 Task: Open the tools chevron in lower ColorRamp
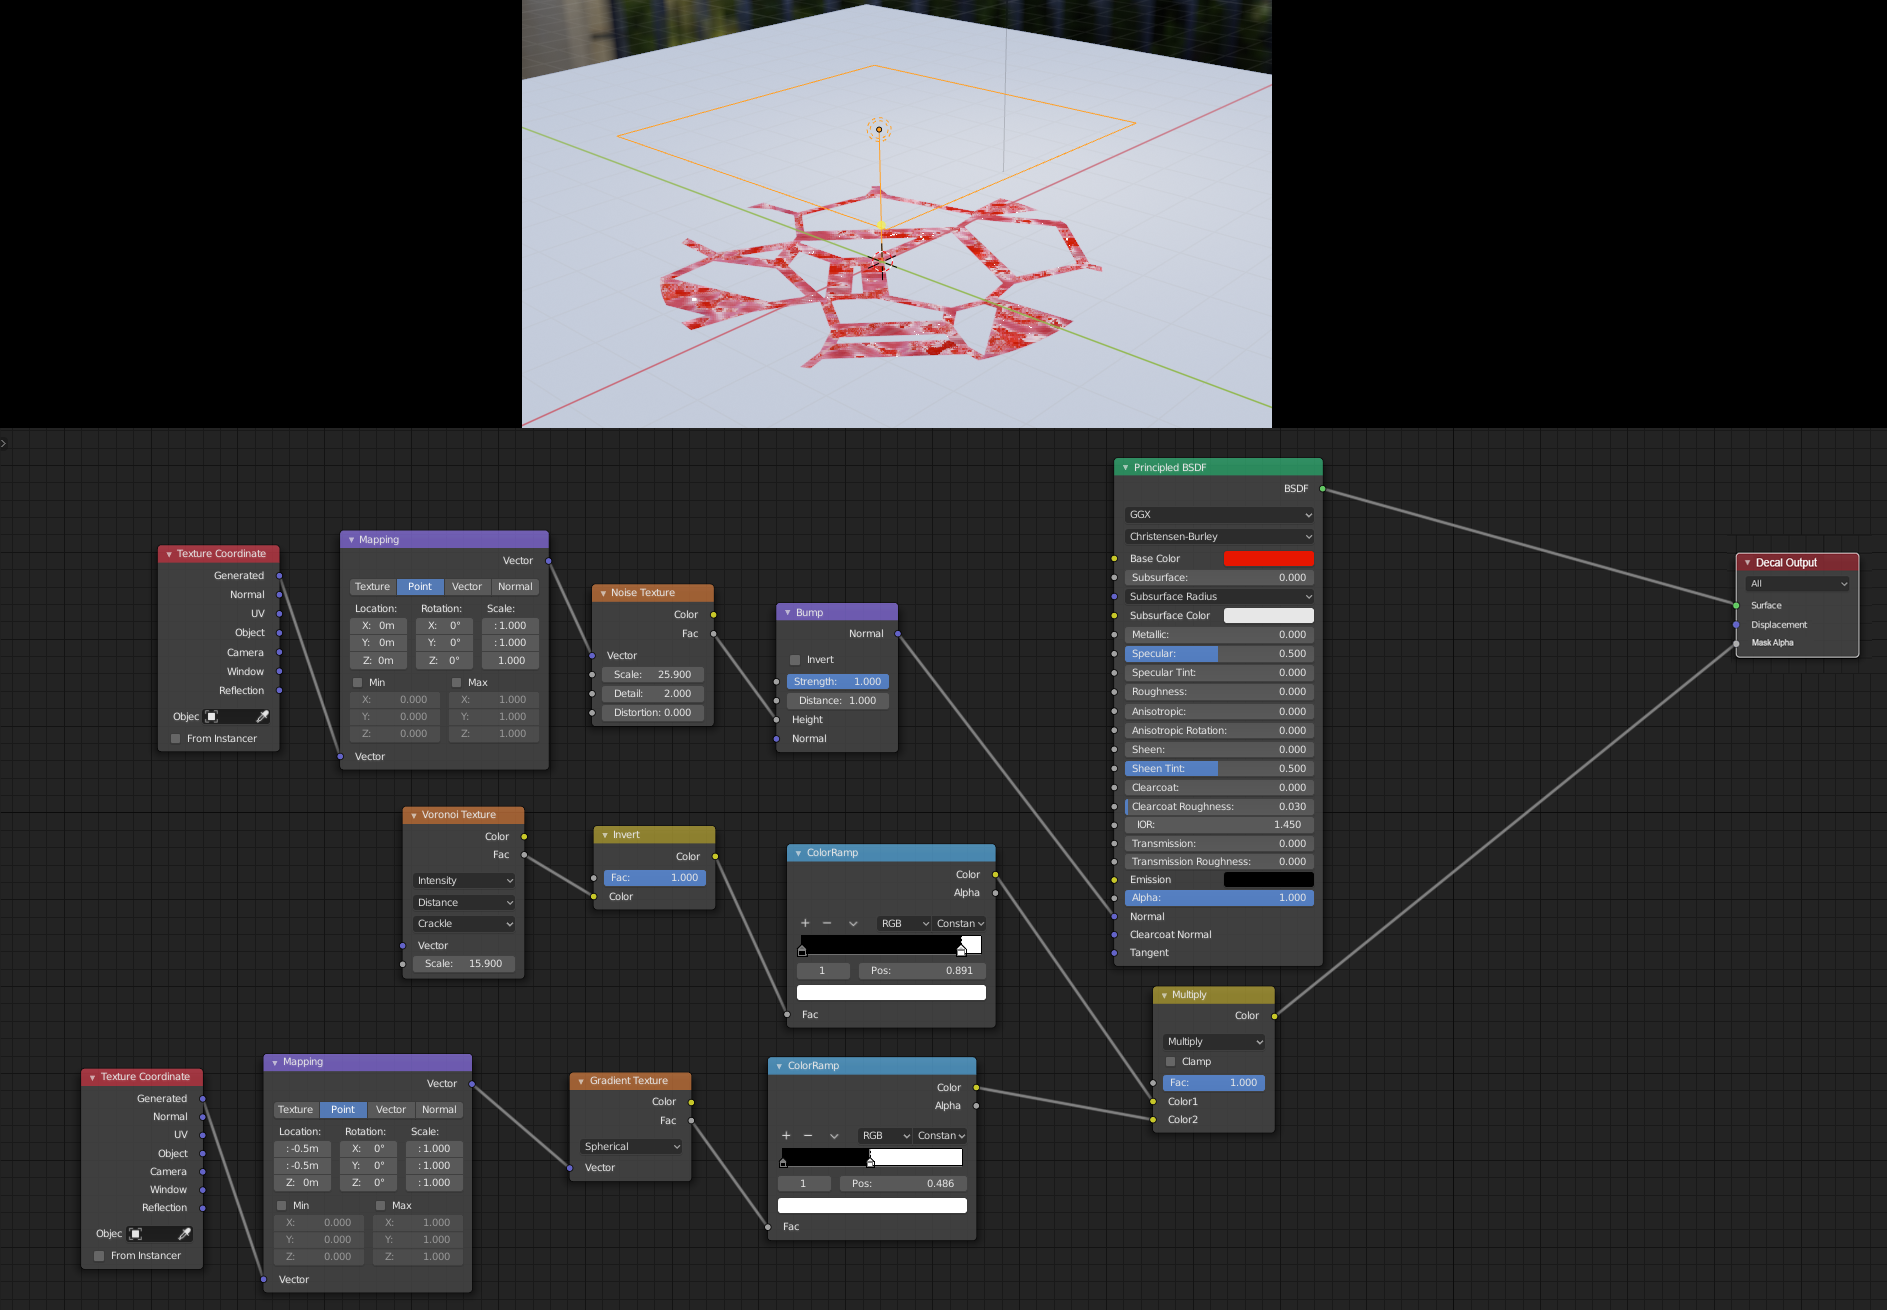834,1135
